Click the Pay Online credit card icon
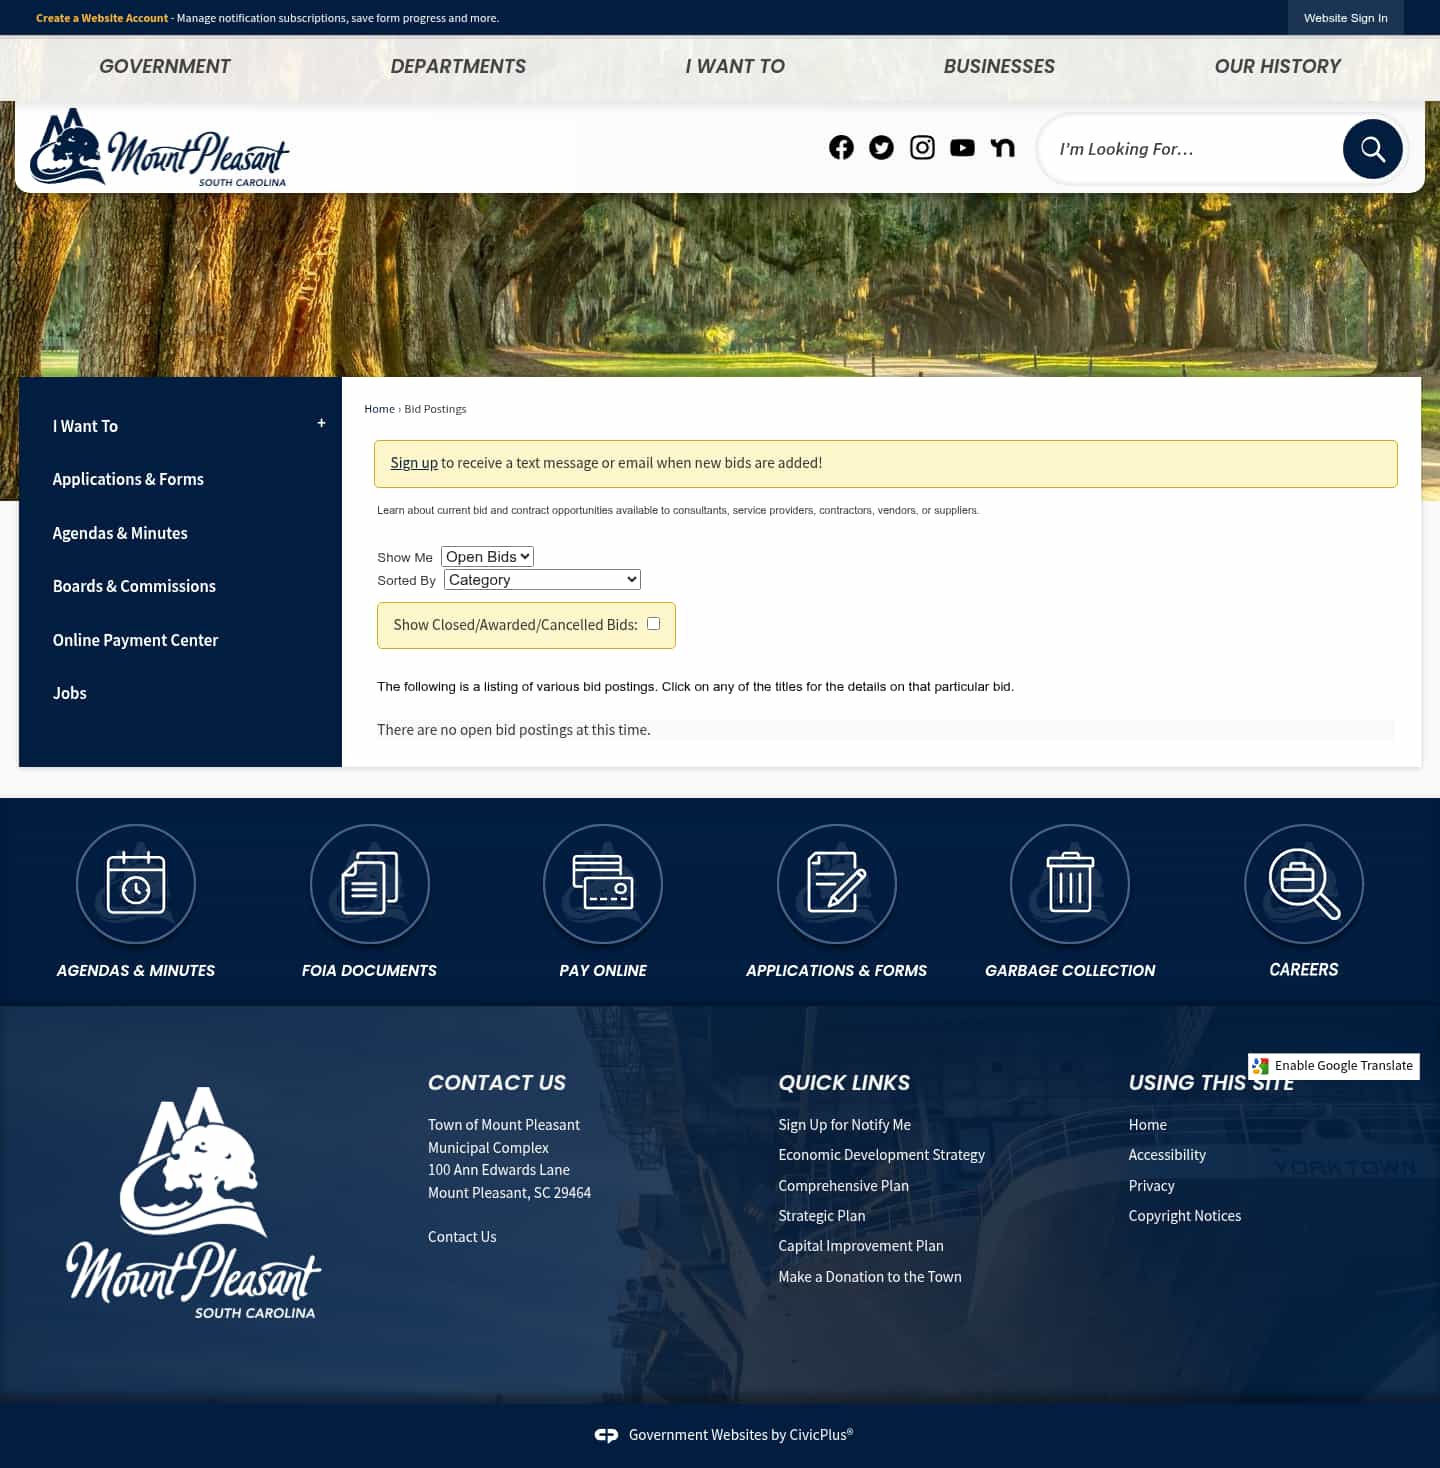Viewport: 1440px width, 1468px height. (x=603, y=884)
